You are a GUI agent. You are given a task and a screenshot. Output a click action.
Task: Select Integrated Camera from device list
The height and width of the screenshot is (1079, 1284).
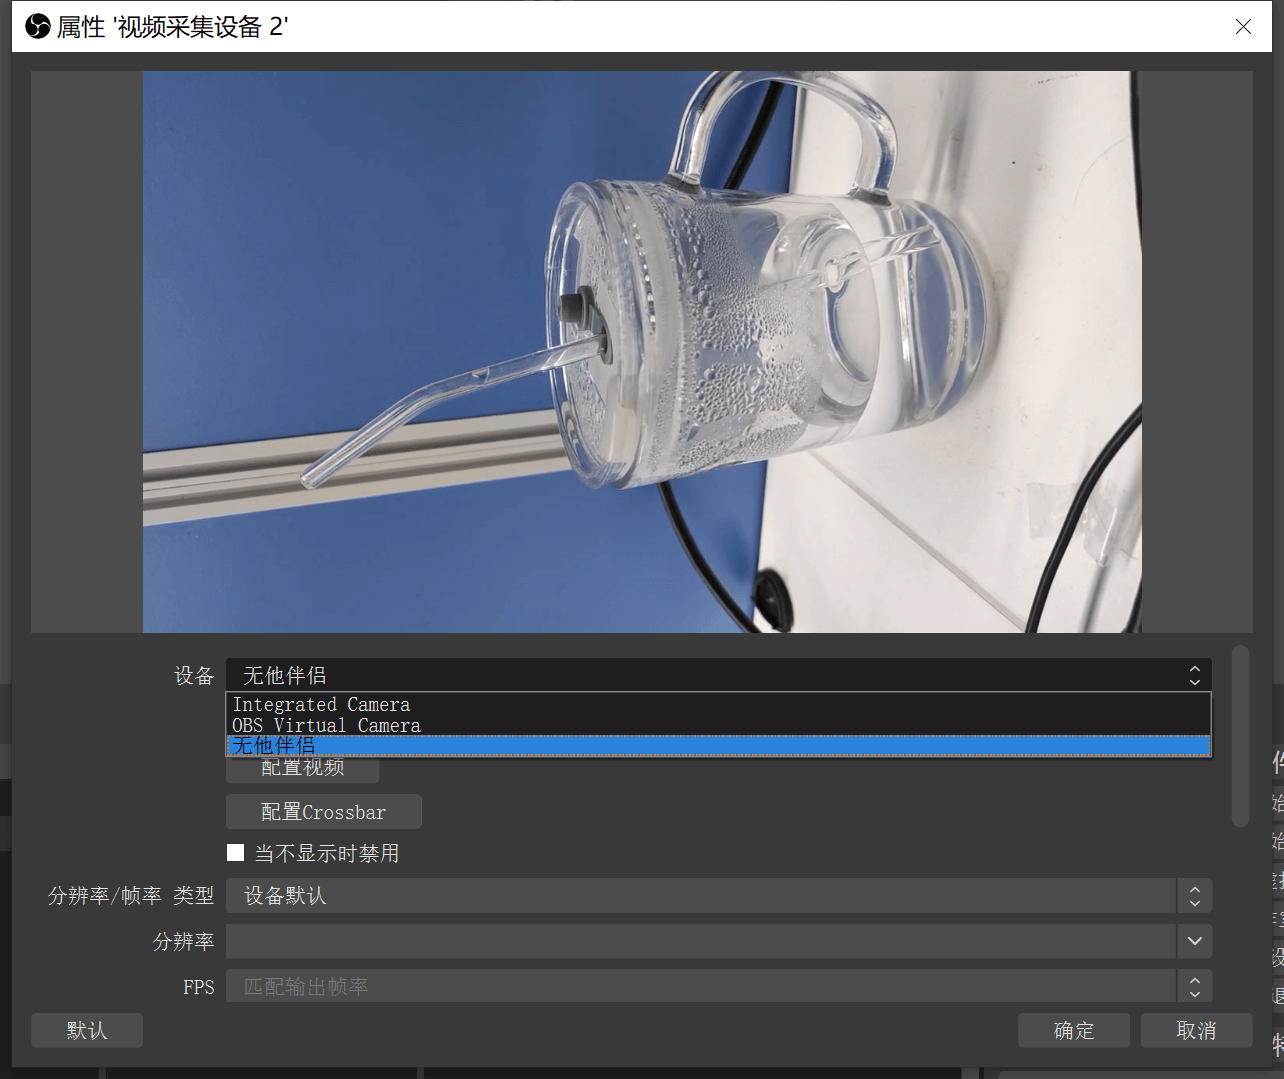click(x=718, y=704)
